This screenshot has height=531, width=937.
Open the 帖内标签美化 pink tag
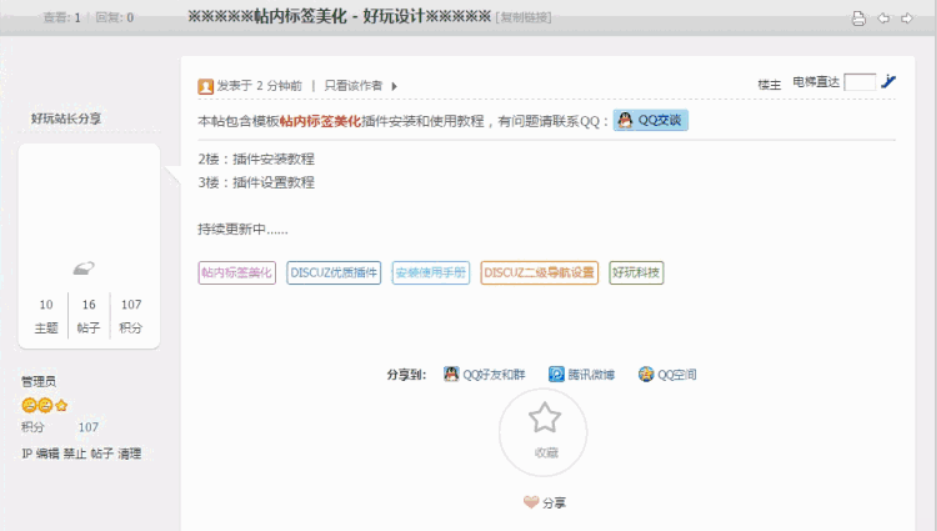coord(237,273)
